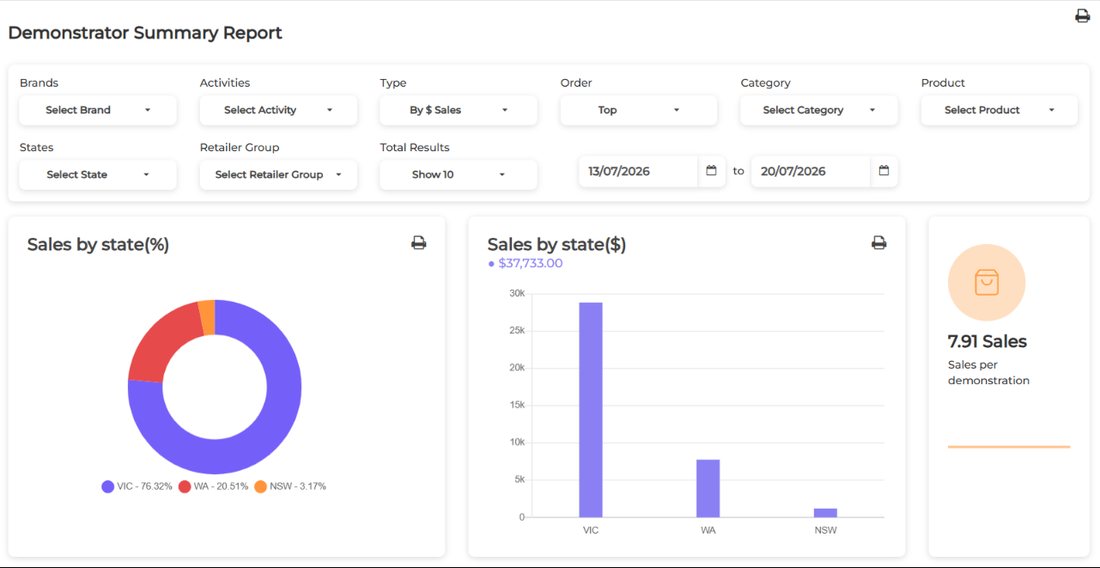Toggle the NSW legend marker
Image resolution: width=1100 pixels, height=568 pixels.
click(x=260, y=487)
